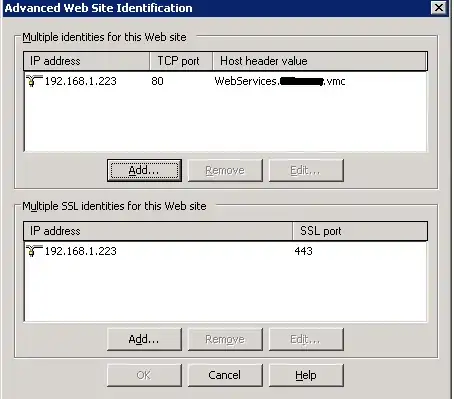The height and width of the screenshot is (399, 454).
Task: Click the network icon beside 192.168.1.223 port 80
Action: tap(34, 81)
